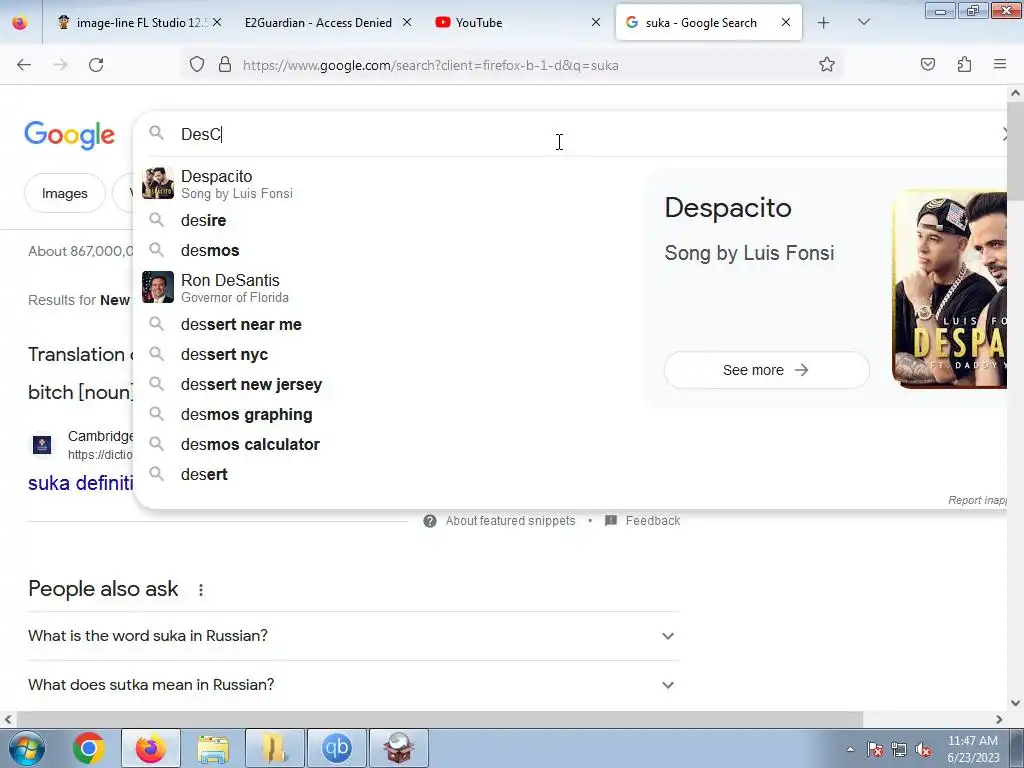Expand 'What does sutka mean in Russian?'
This screenshot has width=1024, height=768.
[354, 685]
